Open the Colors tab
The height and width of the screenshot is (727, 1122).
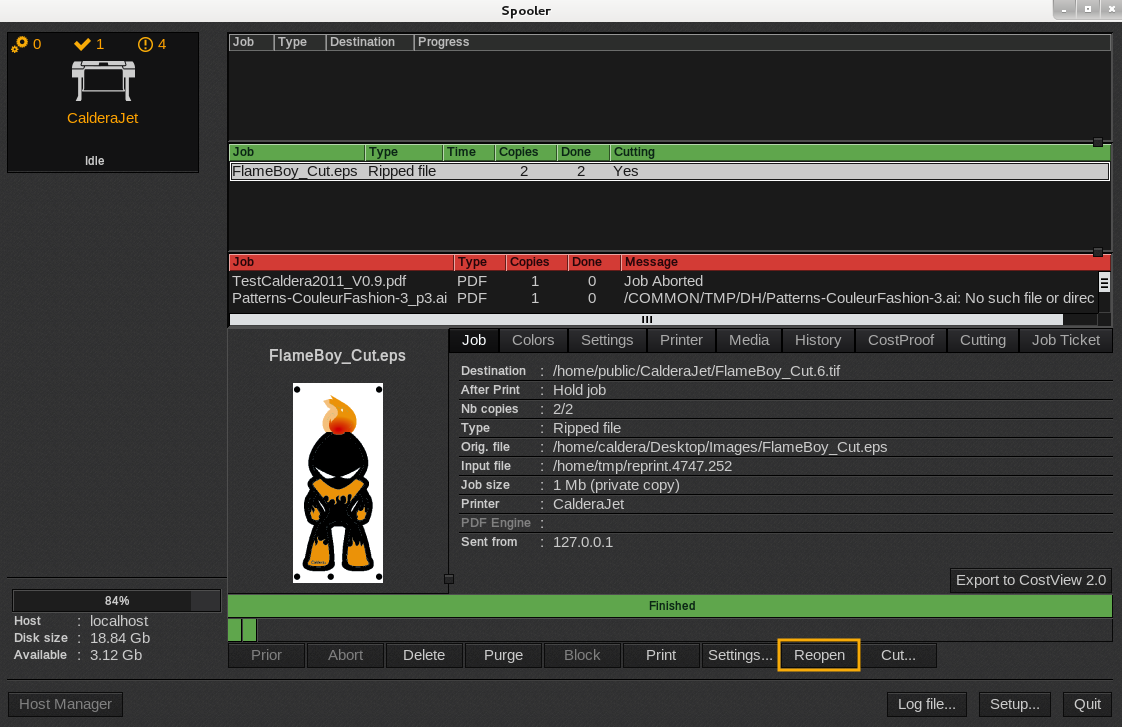tap(533, 340)
